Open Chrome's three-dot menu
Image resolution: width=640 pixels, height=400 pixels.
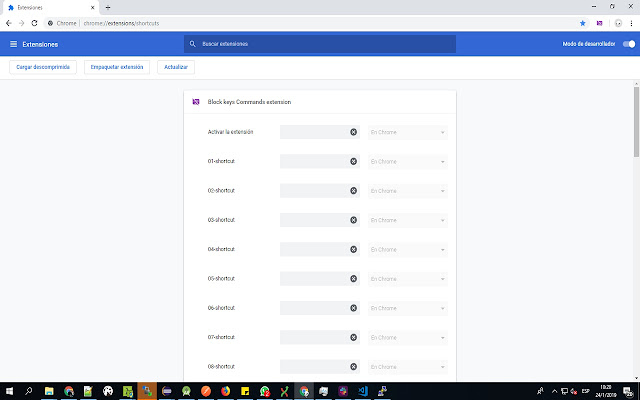(x=631, y=23)
